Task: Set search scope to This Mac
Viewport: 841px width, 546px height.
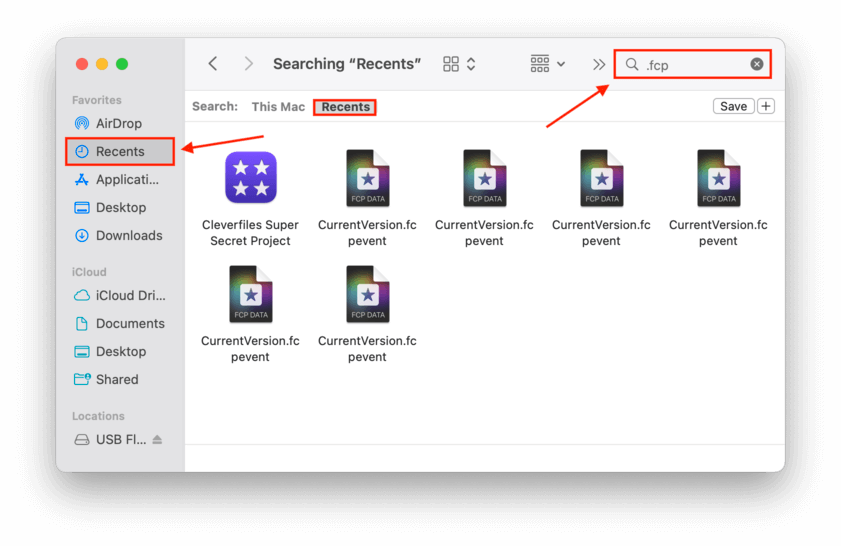Action: click(278, 107)
